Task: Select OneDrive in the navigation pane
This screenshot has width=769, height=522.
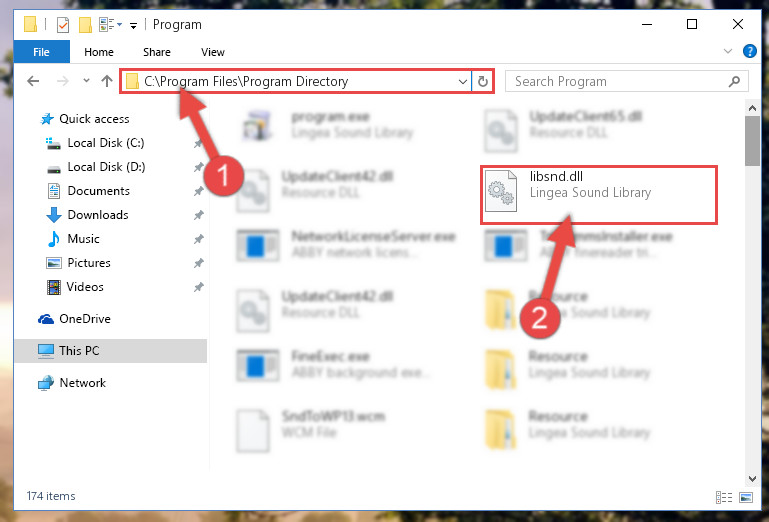Action: coord(85,319)
